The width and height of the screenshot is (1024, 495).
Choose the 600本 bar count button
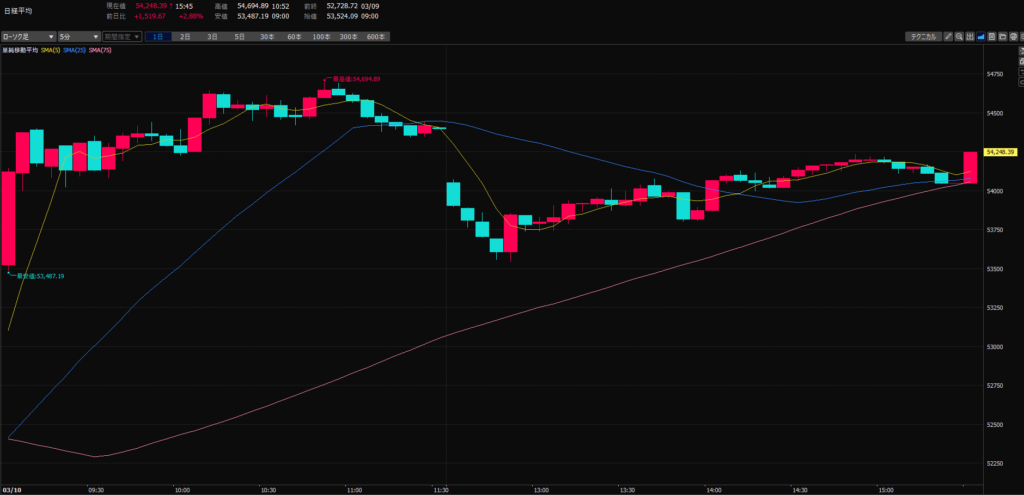point(376,37)
